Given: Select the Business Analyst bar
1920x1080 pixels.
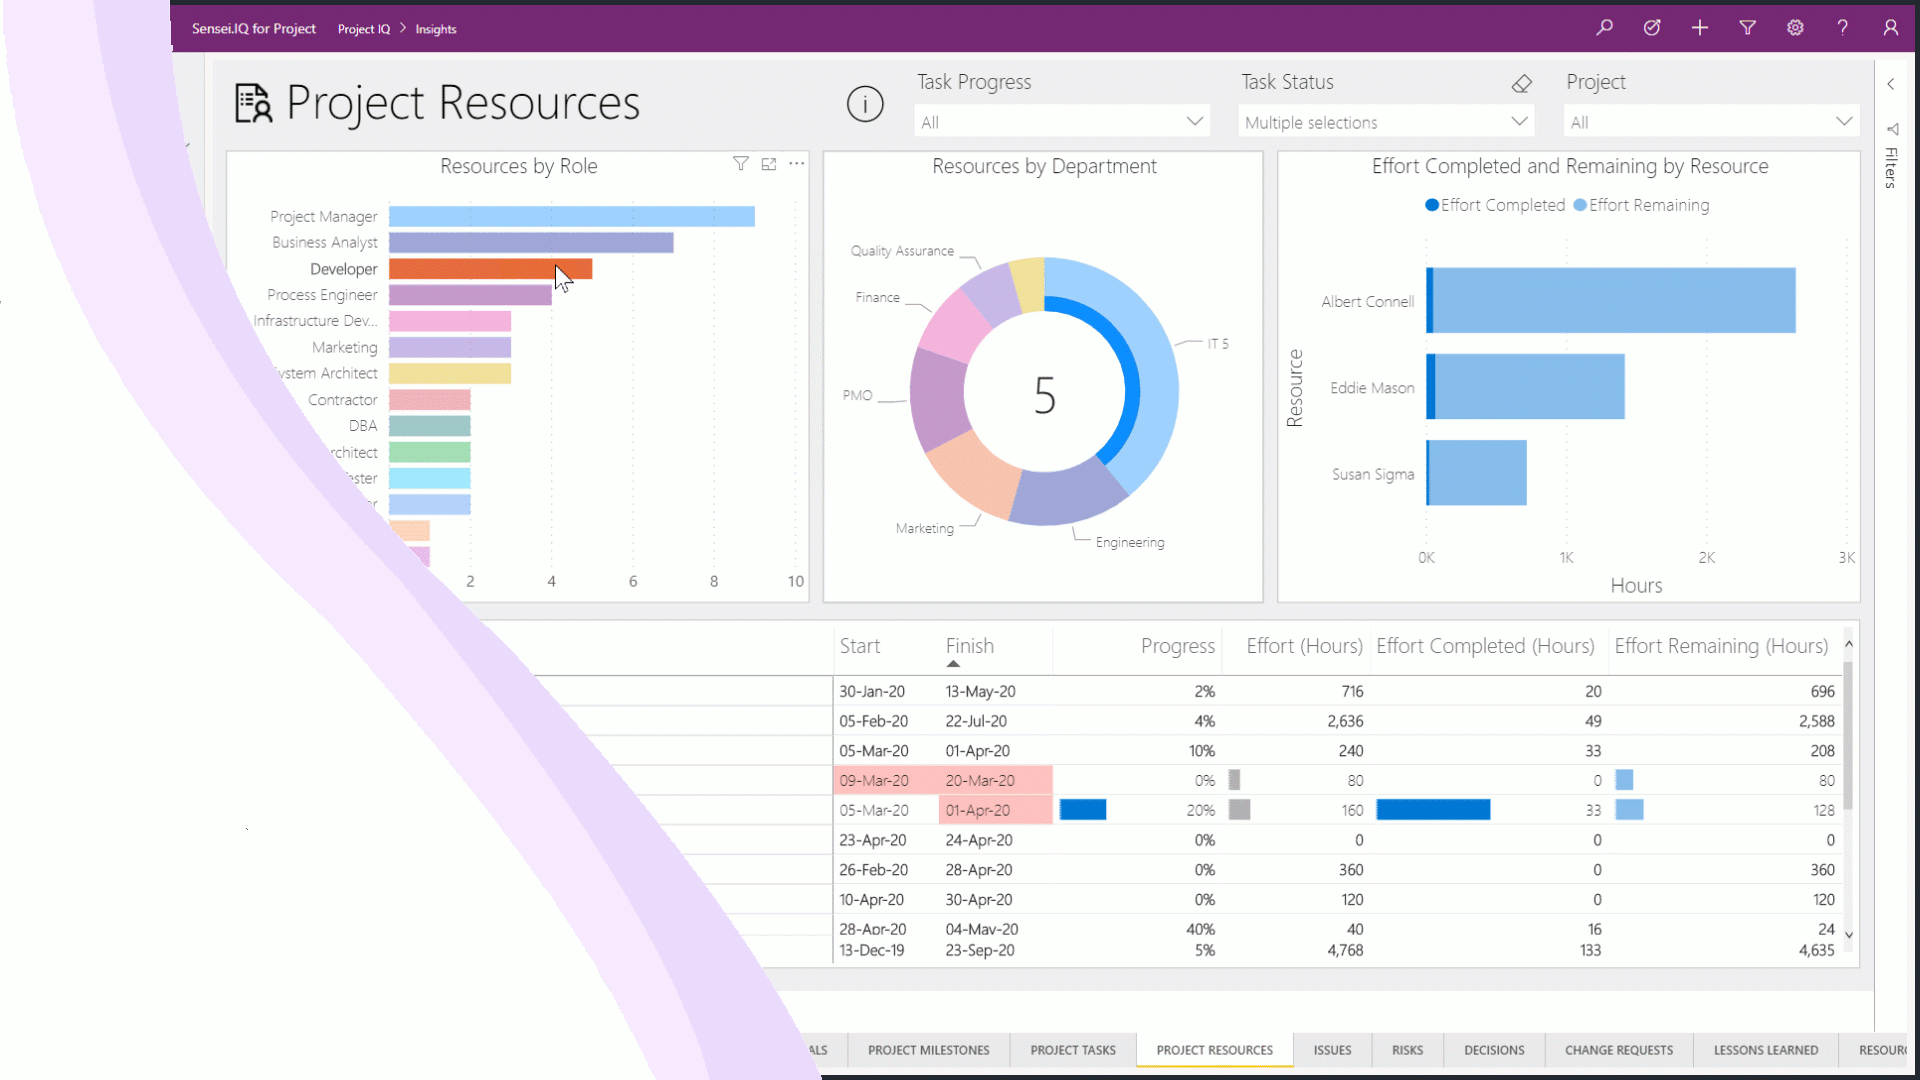Looking at the screenshot, I should (531, 242).
